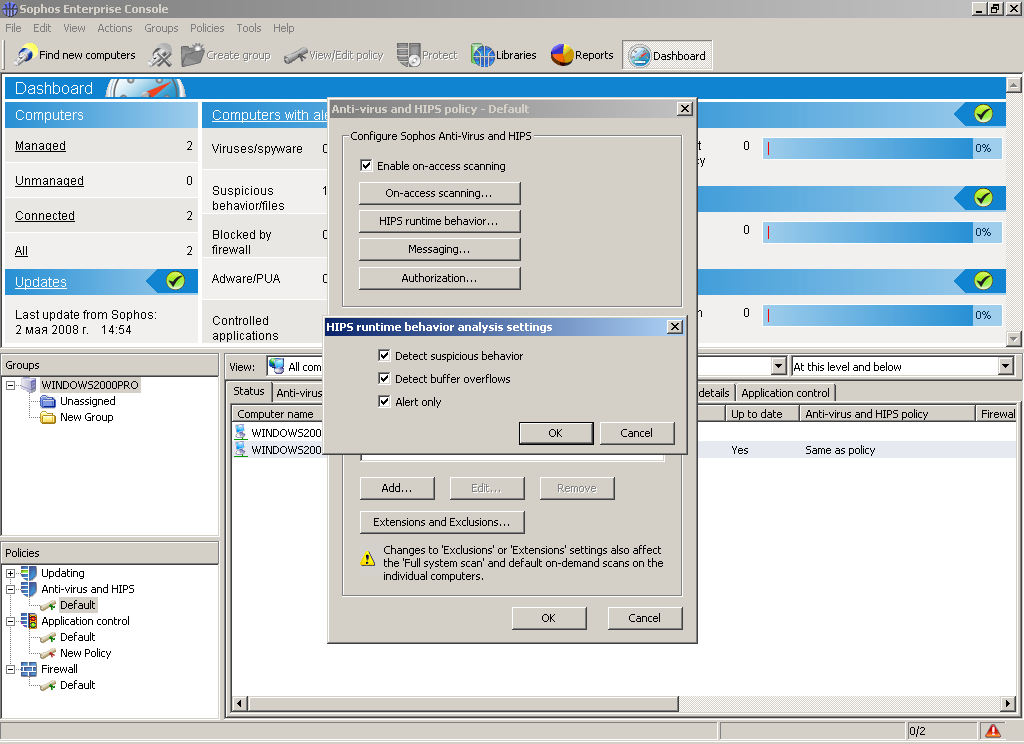This screenshot has height=744, width=1024.
Task: Open the Policies menu
Action: [x=207, y=28]
